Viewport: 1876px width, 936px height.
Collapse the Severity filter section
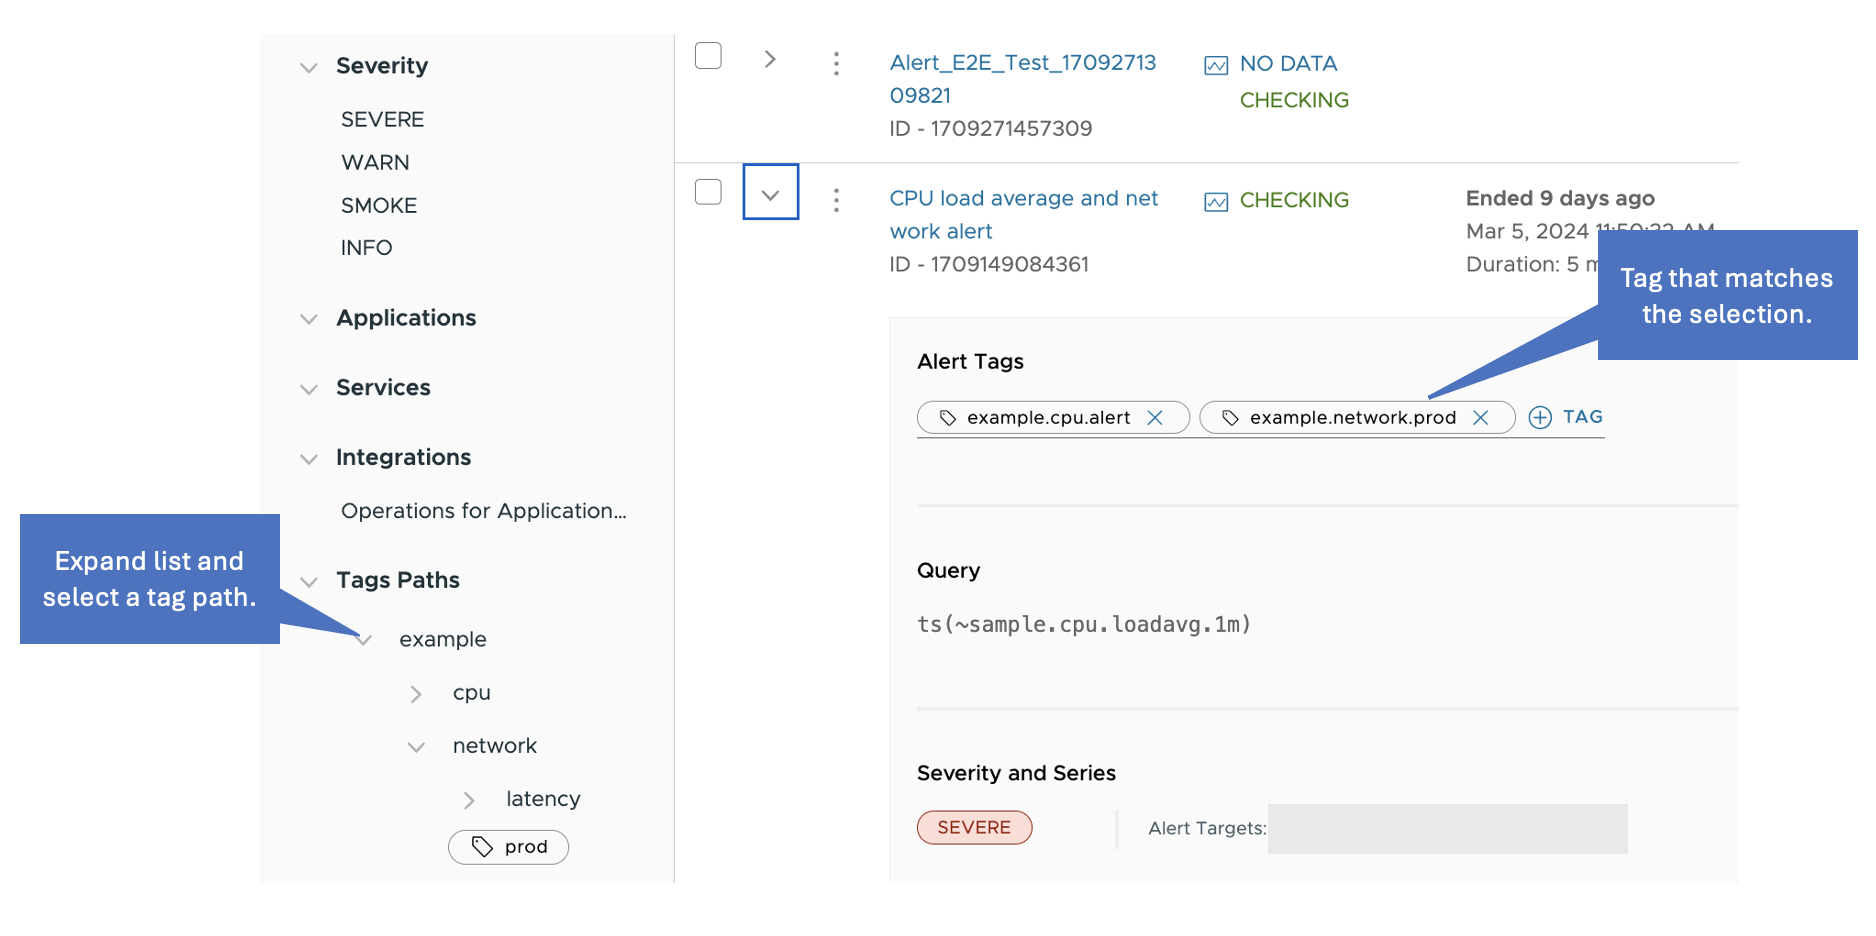coord(309,68)
